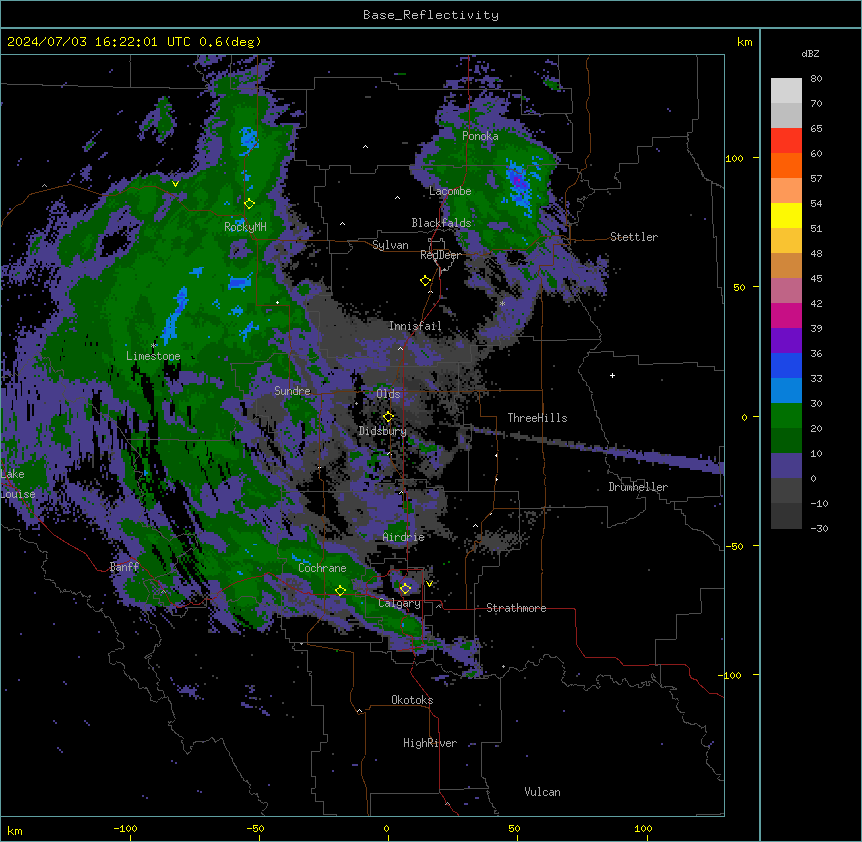The width and height of the screenshot is (862, 842).
Task: Select the Vulcan label
Action: [x=543, y=792]
